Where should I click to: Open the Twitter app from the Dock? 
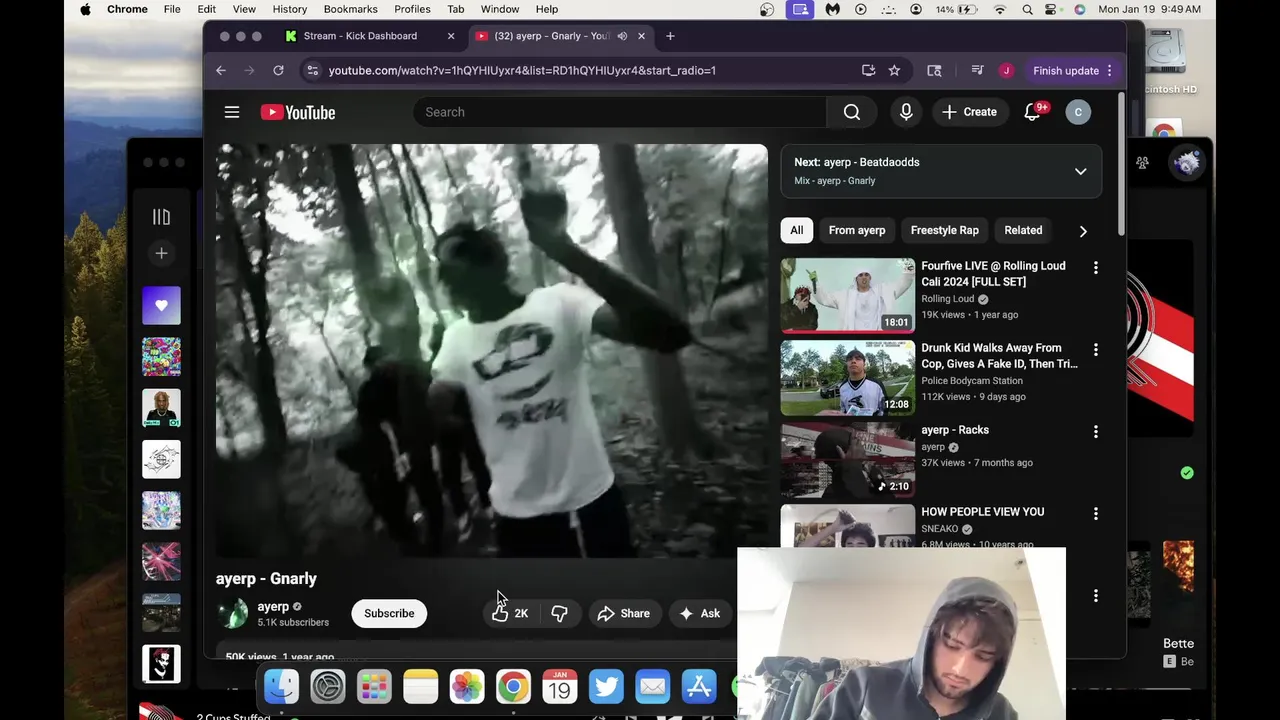click(606, 687)
